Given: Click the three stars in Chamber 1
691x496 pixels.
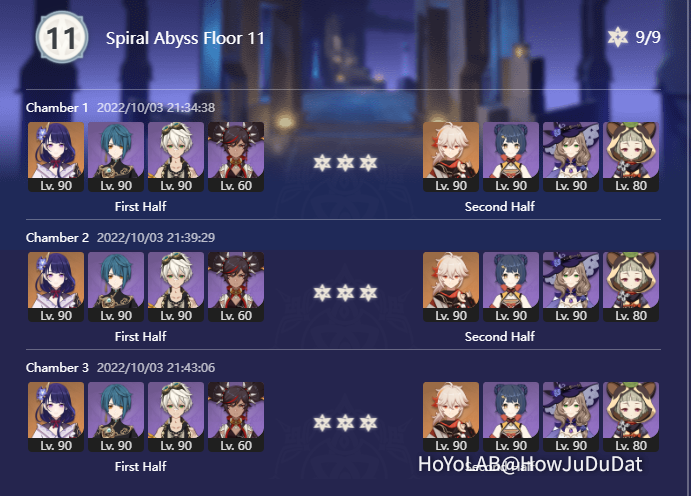Looking at the screenshot, I should (x=345, y=163).
